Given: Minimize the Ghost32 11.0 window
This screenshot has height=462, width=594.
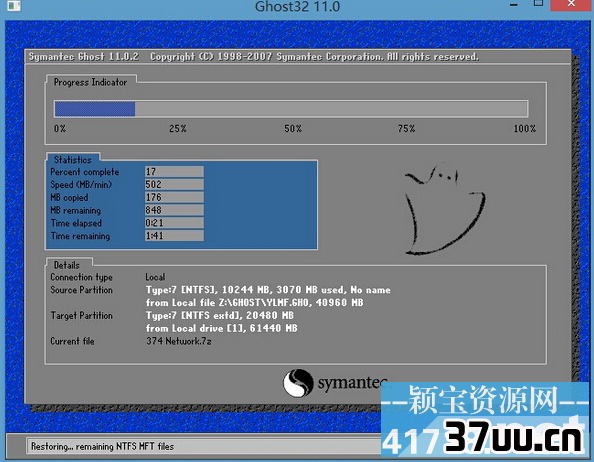Looking at the screenshot, I should pos(514,5).
